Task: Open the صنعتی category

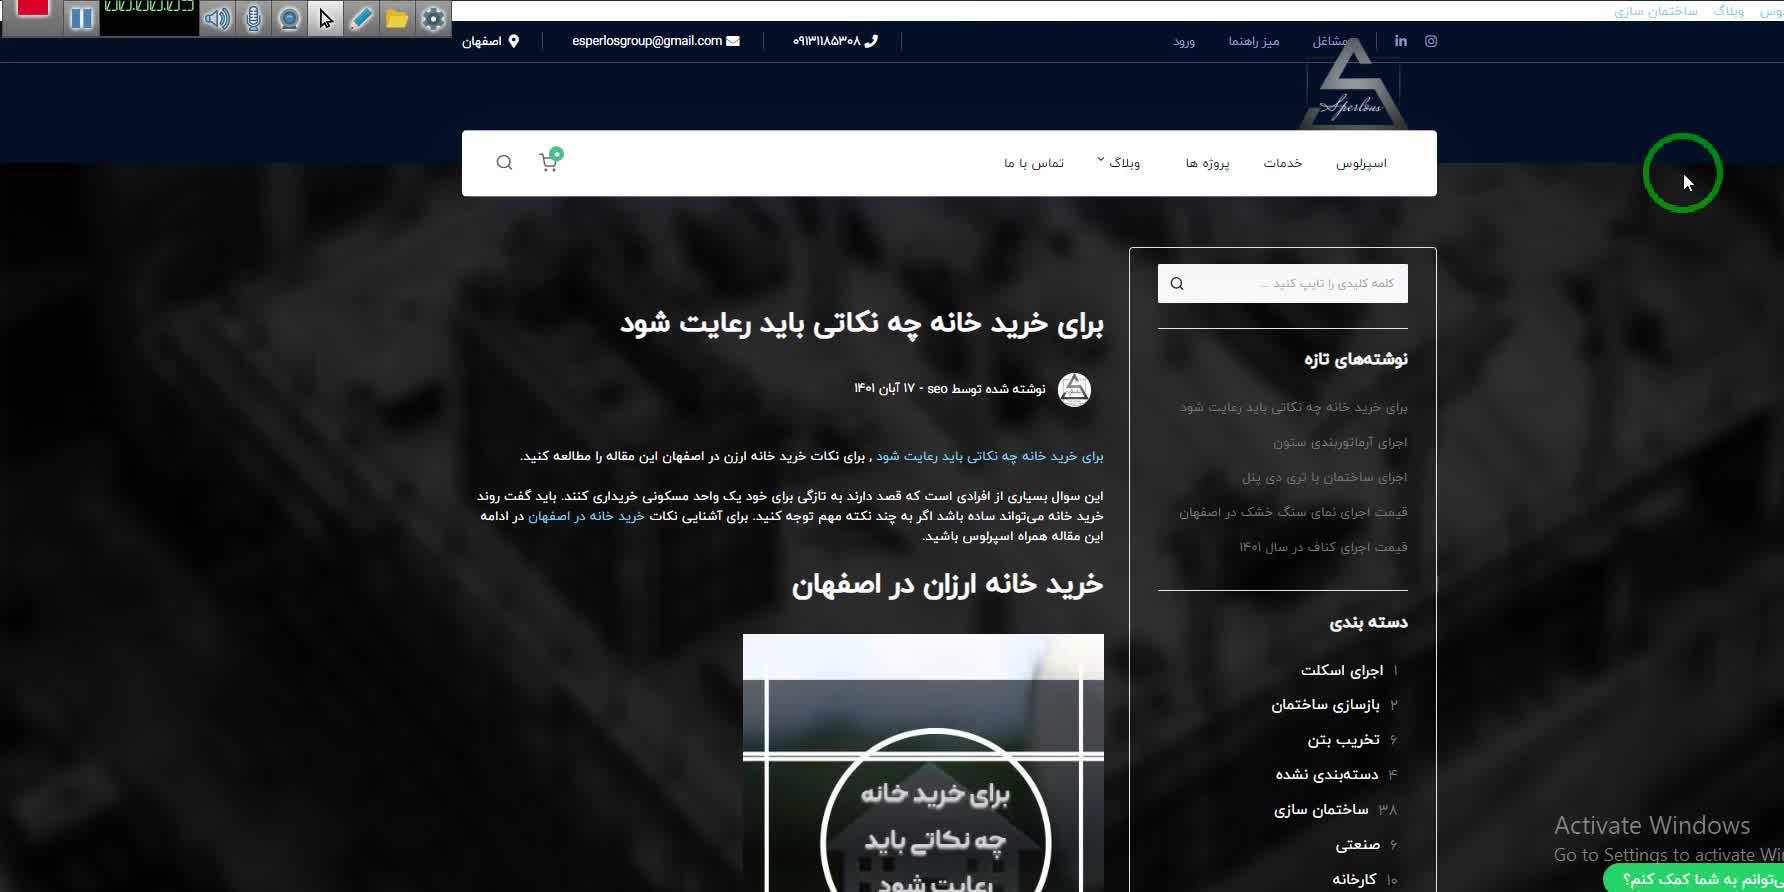Action: (x=1358, y=845)
